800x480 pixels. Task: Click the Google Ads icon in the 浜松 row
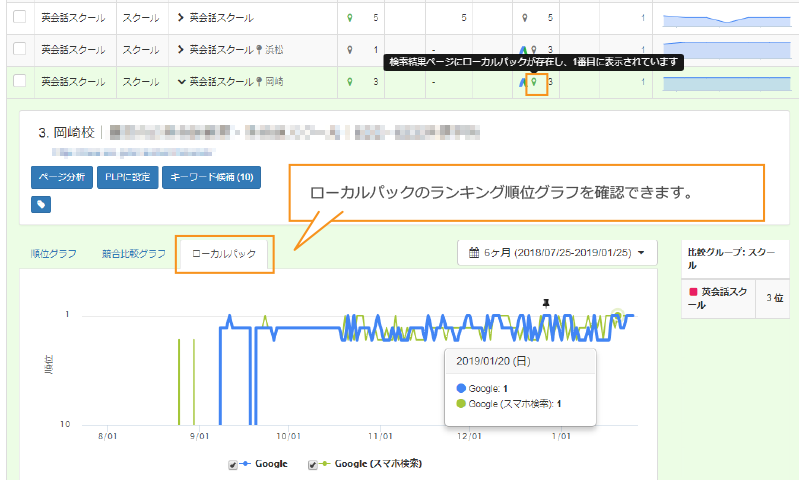pyautogui.click(x=523, y=50)
